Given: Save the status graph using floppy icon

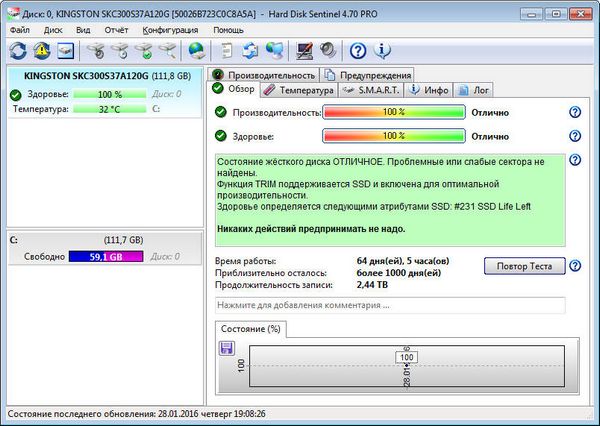Looking at the screenshot, I should [226, 348].
